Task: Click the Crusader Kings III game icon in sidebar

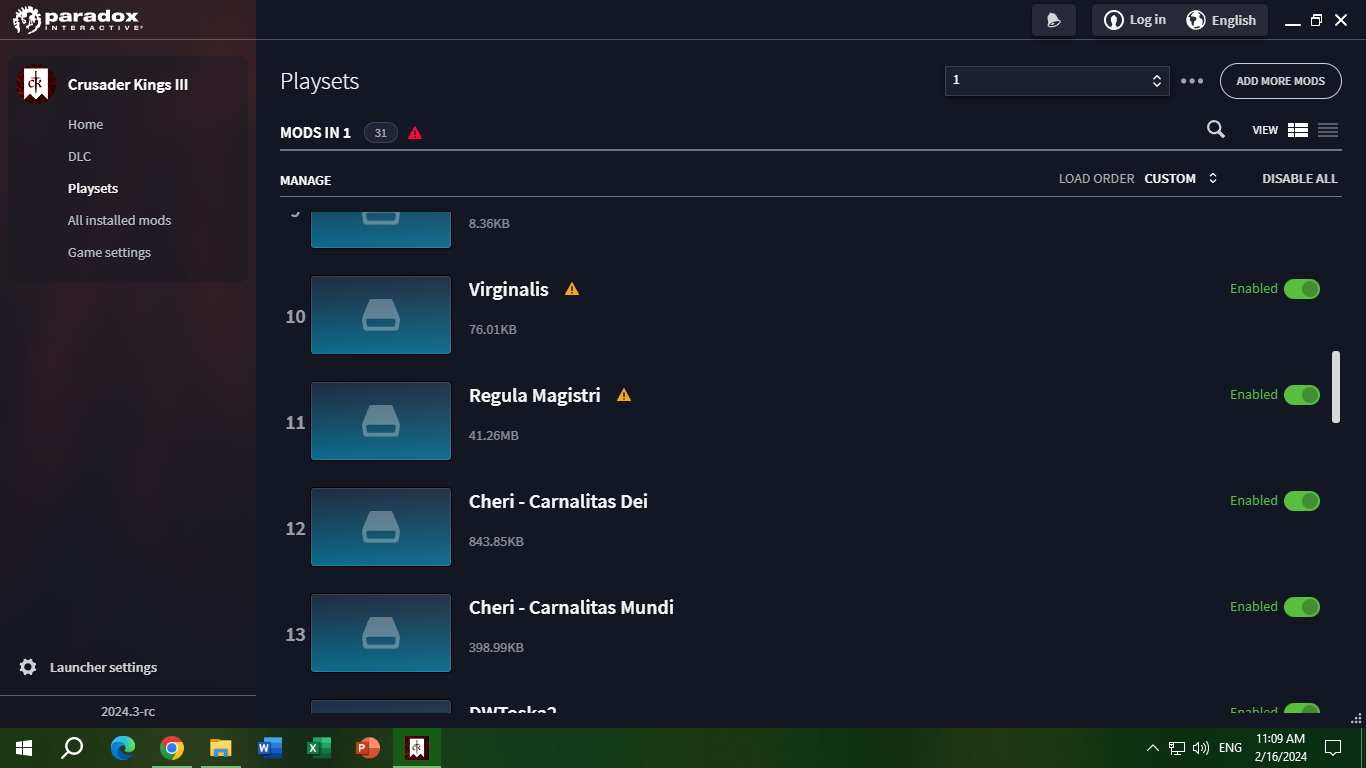Action: pos(37,85)
